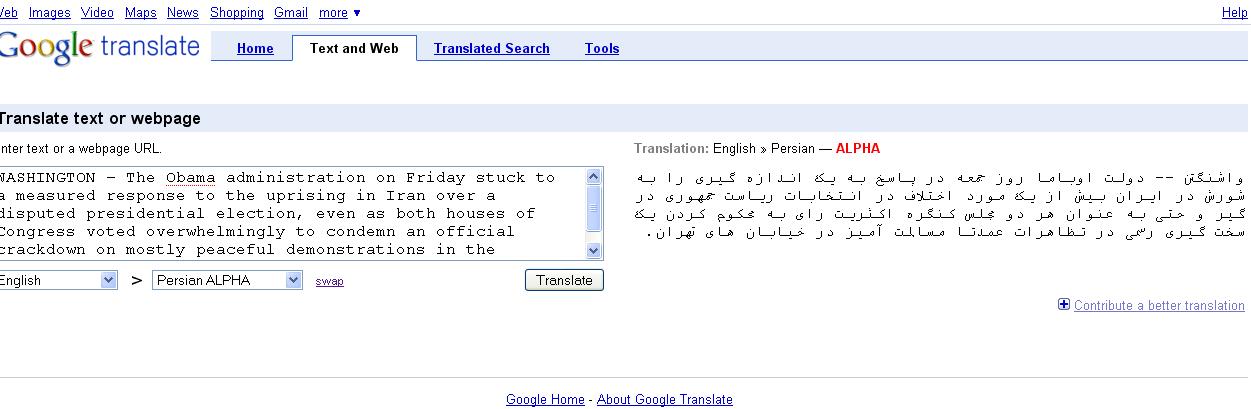Viewport: 1251px width, 409px height.
Task: Click the Google Home footer link
Action: [x=545, y=399]
